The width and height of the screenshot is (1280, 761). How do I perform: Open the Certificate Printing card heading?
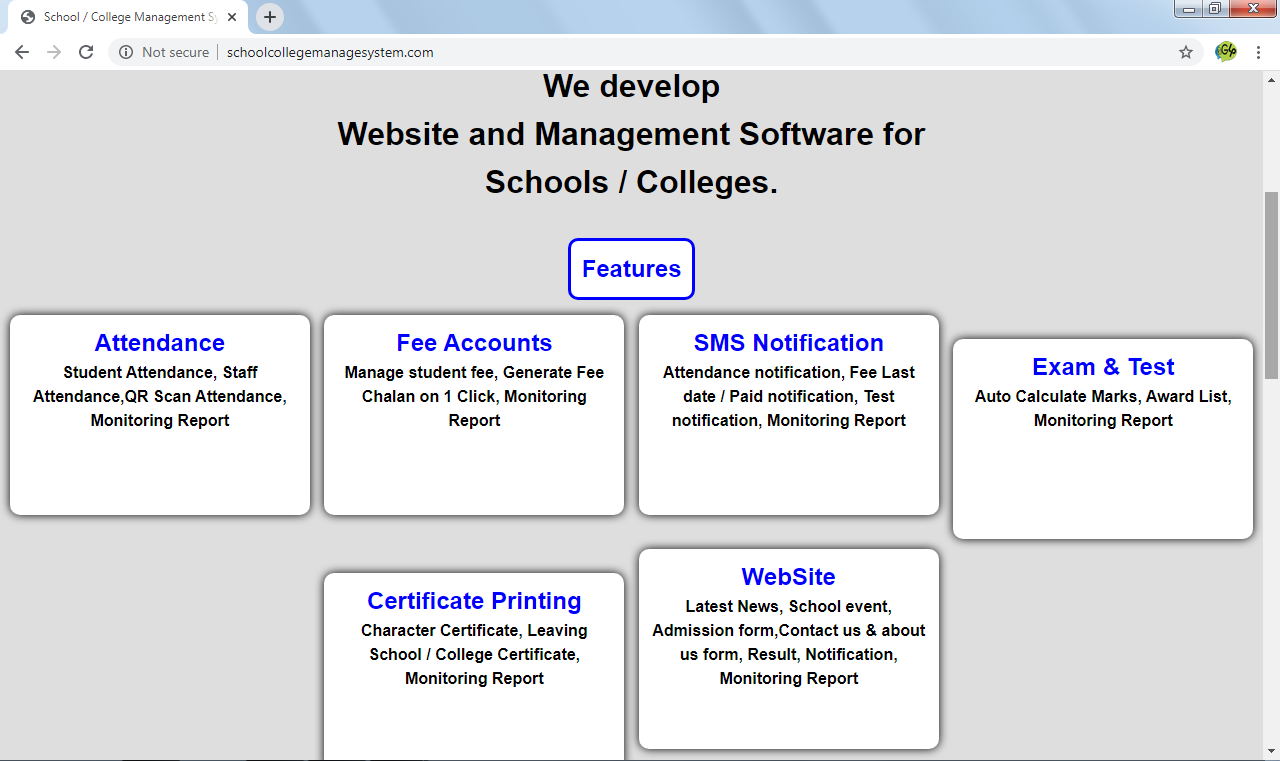point(474,601)
